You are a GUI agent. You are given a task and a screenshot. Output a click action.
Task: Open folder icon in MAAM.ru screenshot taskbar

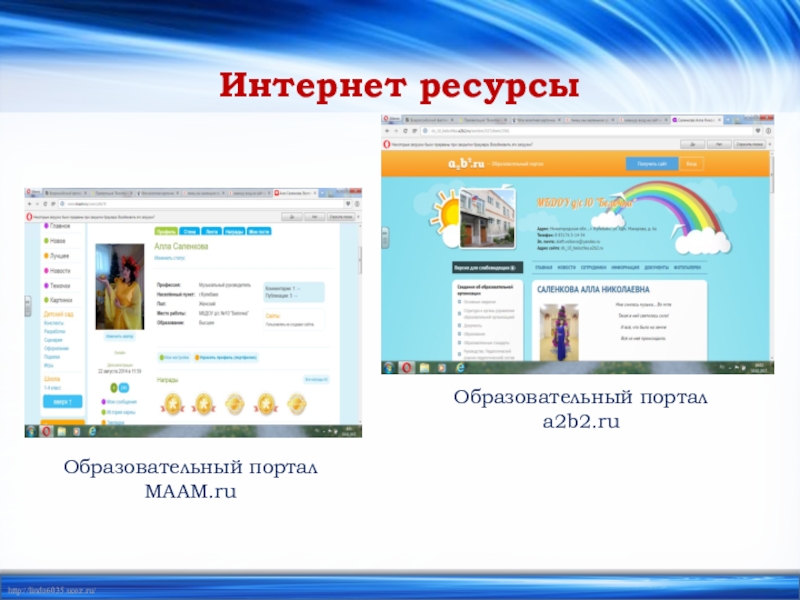62,432
